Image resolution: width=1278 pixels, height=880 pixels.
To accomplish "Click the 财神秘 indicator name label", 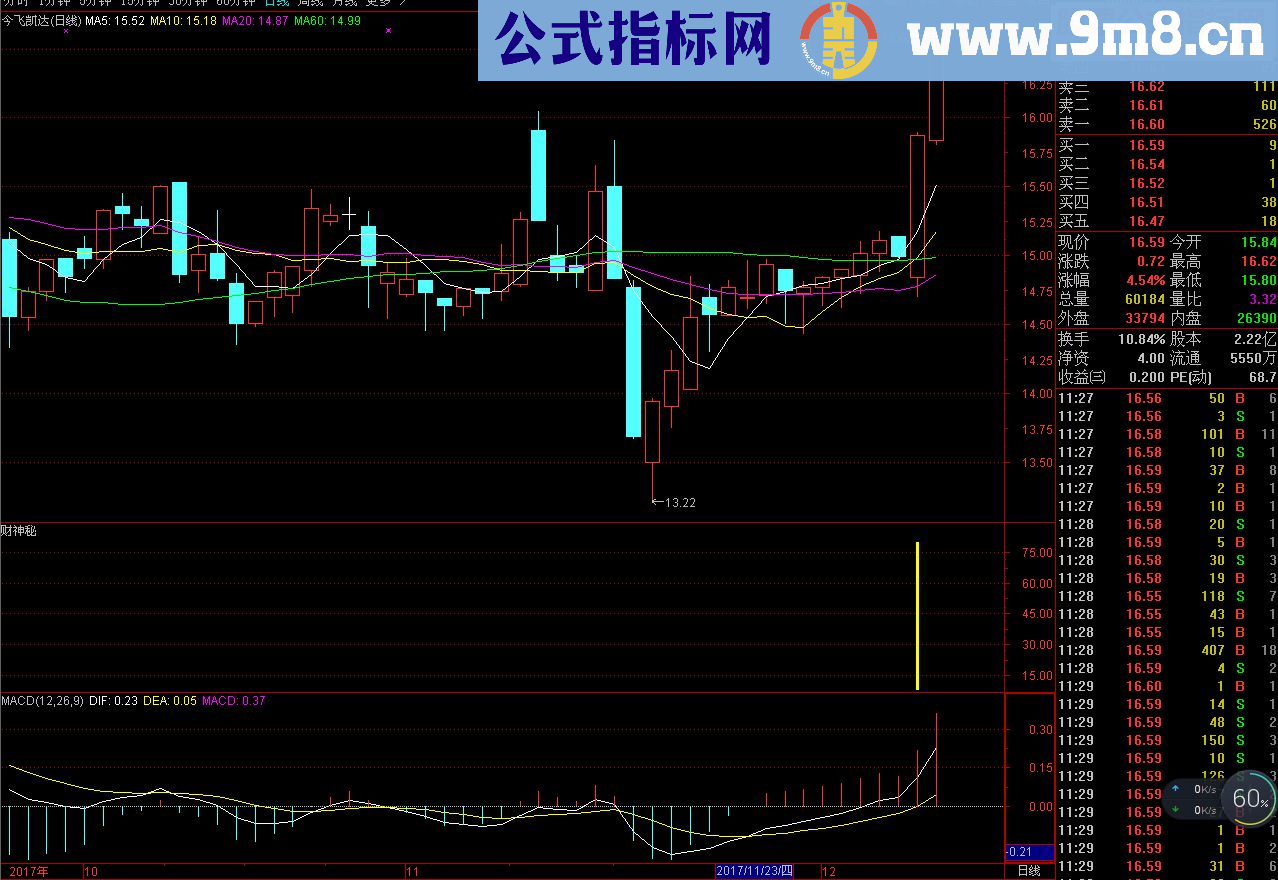I will pyautogui.click(x=19, y=531).
